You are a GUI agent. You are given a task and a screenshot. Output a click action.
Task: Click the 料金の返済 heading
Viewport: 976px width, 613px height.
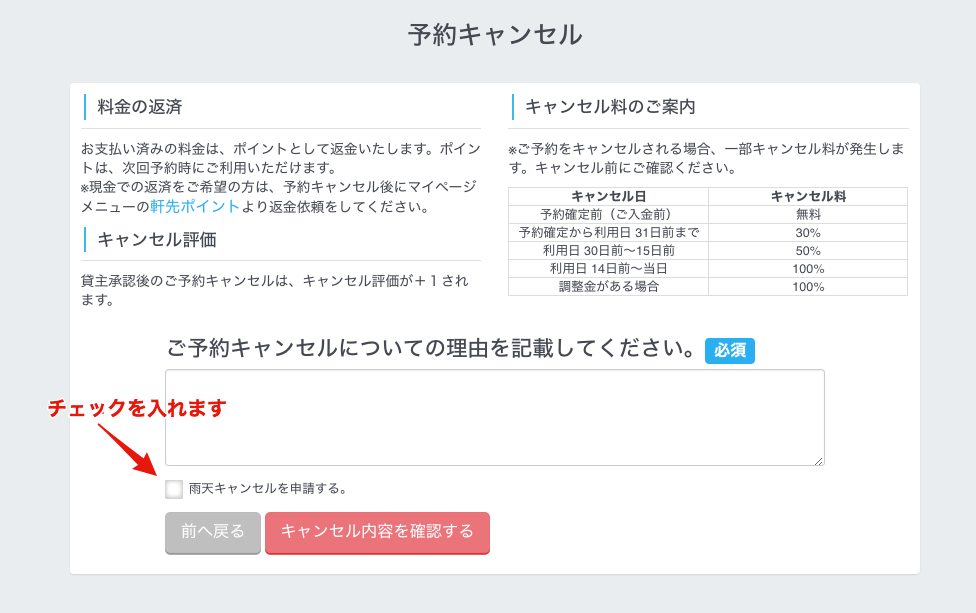[x=140, y=107]
